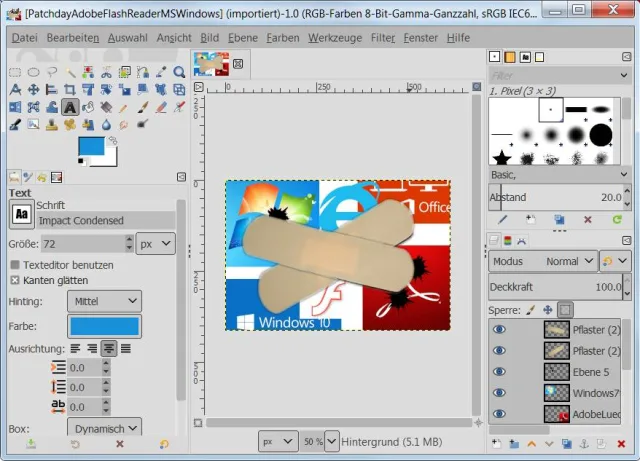The height and width of the screenshot is (461, 640).
Task: Hide the 'Ebene 5' layer via eye icon
Action: (499, 371)
